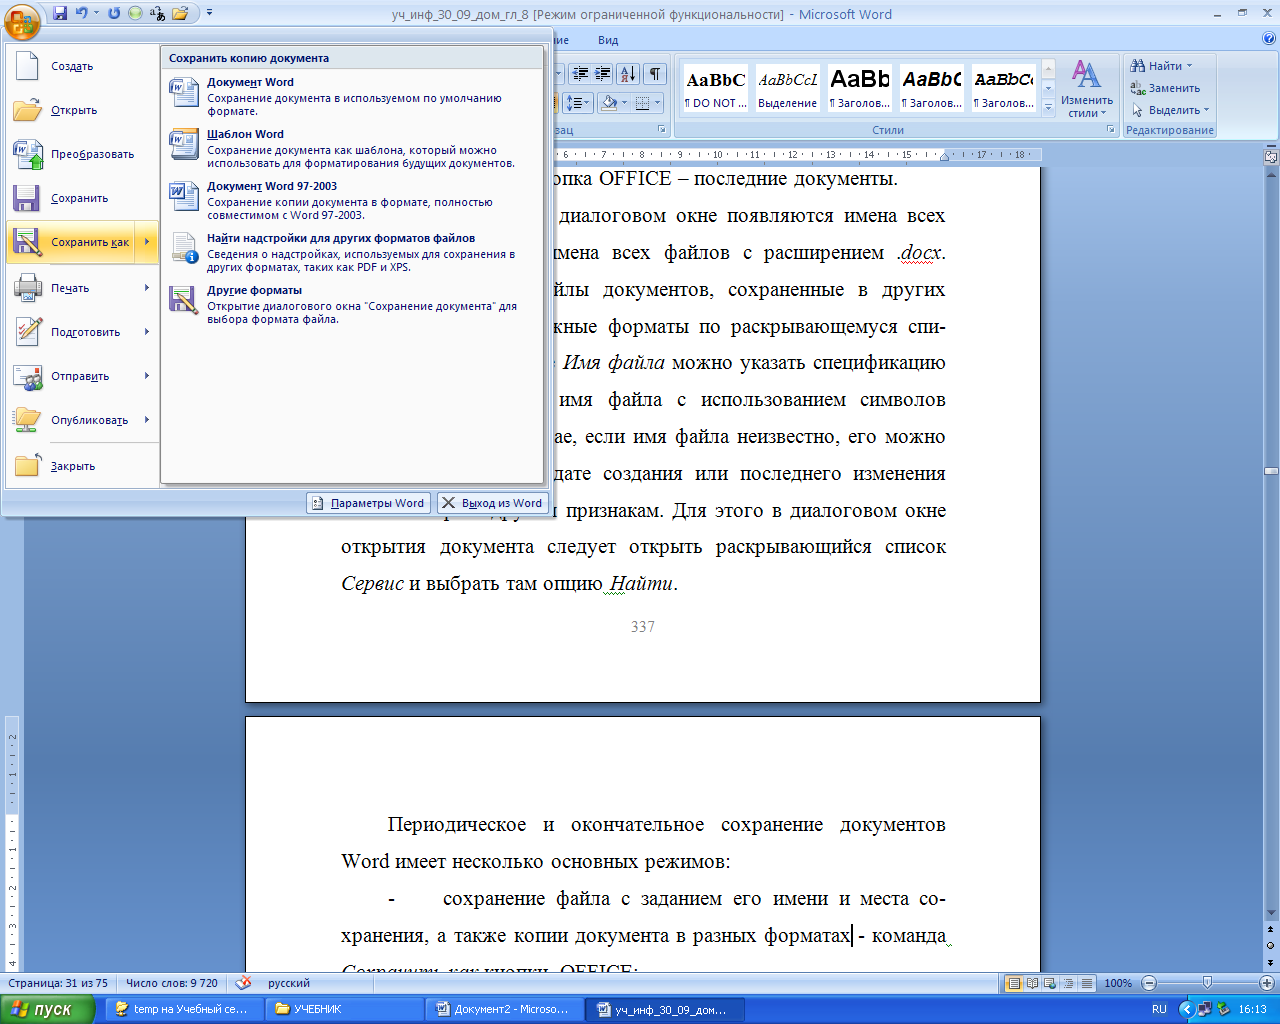Open the Undo history dropdown arrow

tap(97, 14)
